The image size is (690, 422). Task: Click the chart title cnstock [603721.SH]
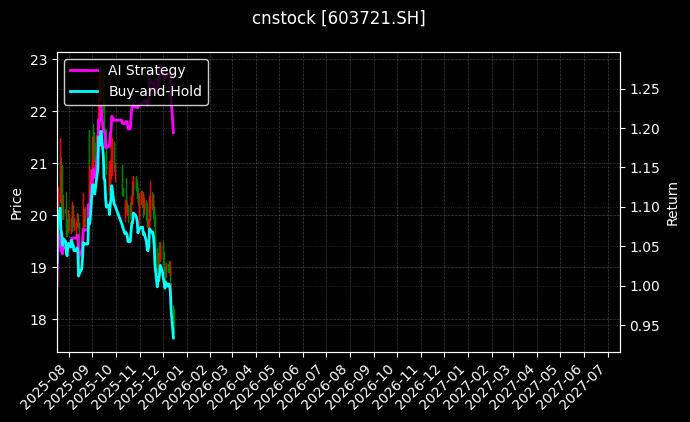pos(339,19)
